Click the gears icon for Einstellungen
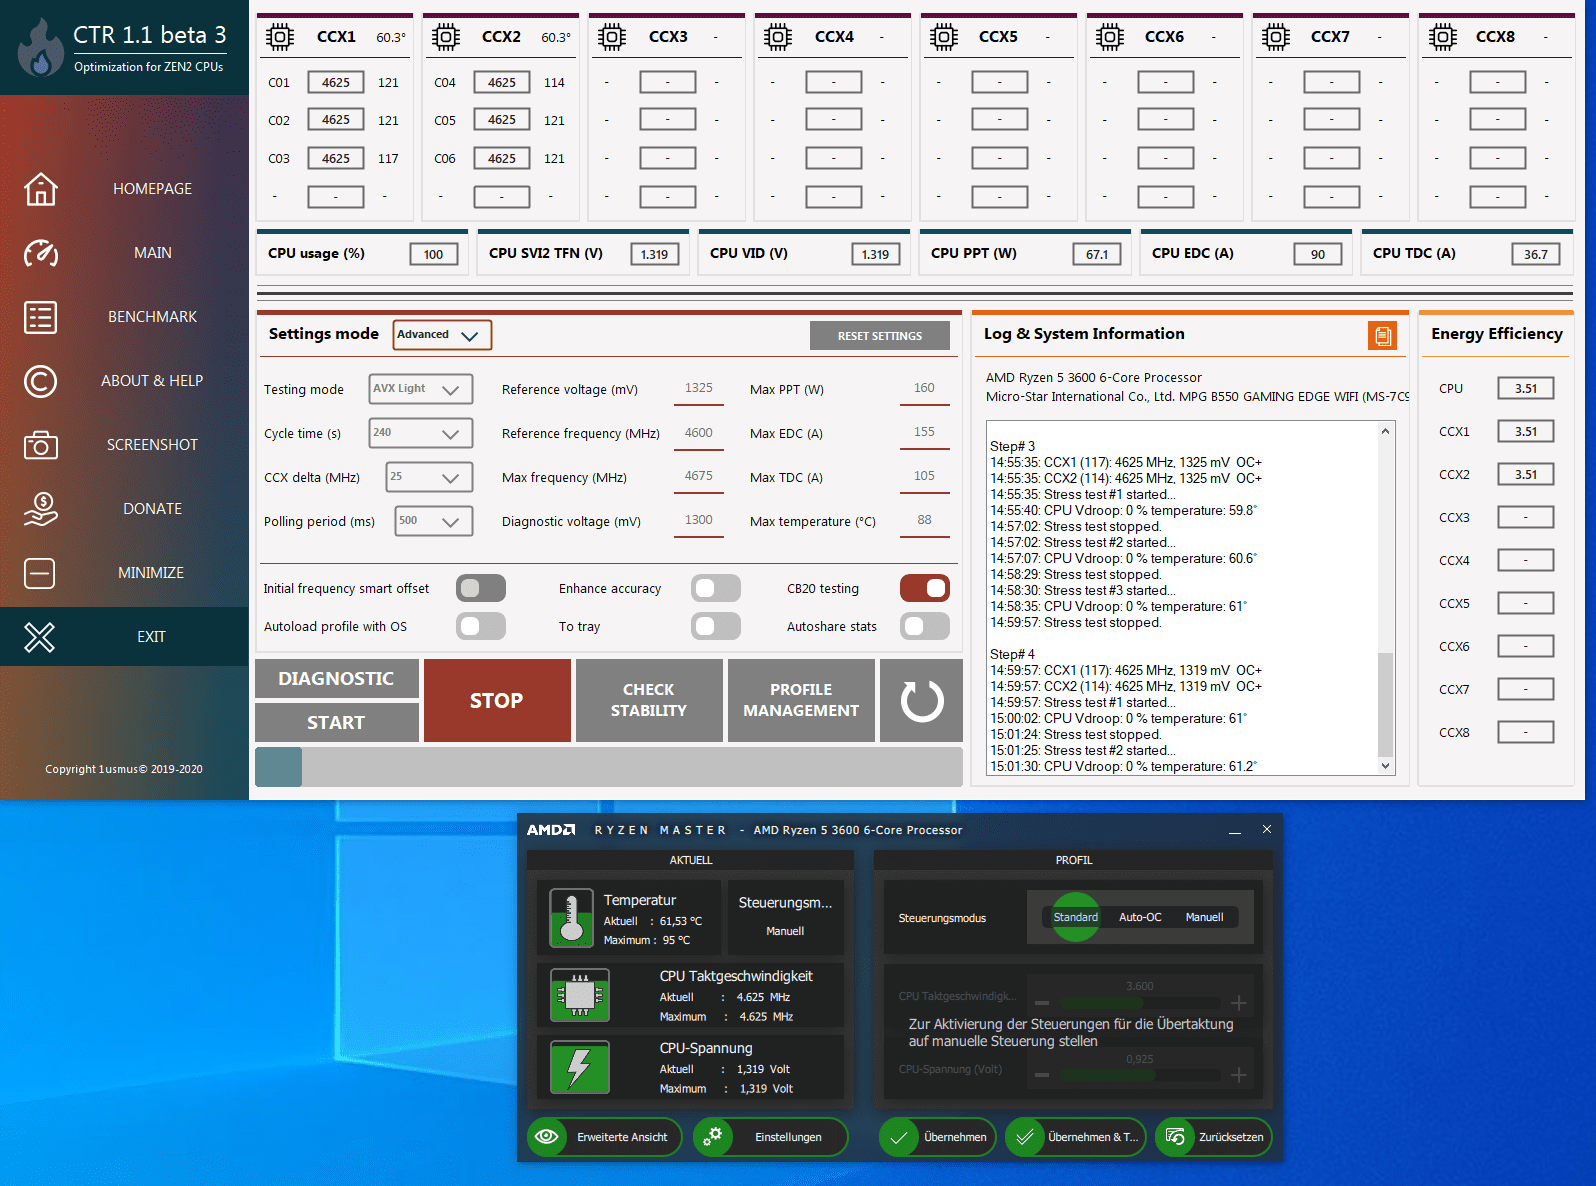Viewport: 1596px width, 1186px height. 713,1137
